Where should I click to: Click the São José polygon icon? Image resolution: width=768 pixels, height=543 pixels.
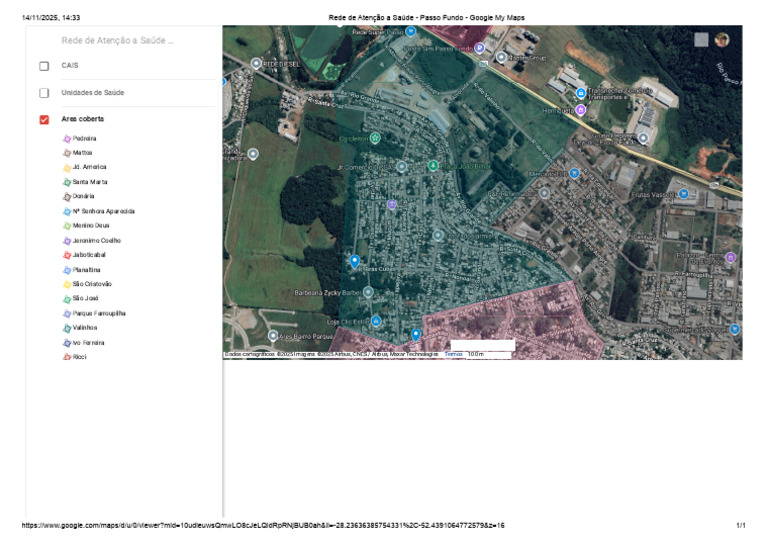point(67,299)
